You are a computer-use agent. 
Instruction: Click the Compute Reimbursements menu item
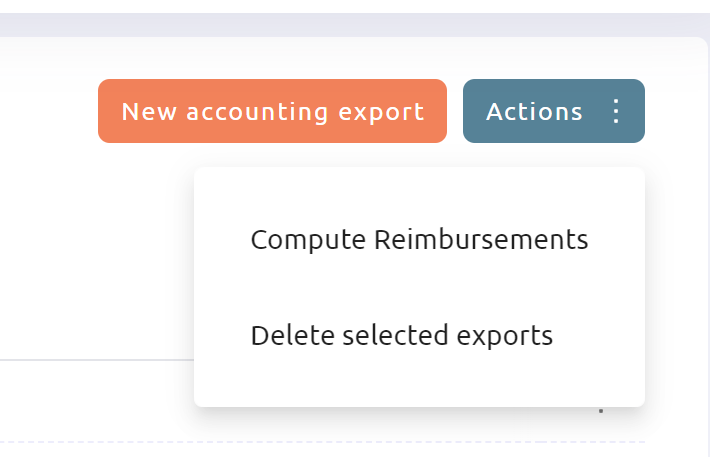tap(419, 239)
